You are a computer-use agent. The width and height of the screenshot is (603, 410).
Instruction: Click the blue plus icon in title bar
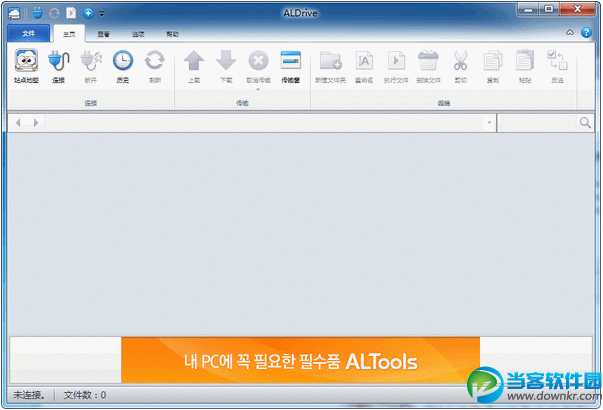(88, 13)
